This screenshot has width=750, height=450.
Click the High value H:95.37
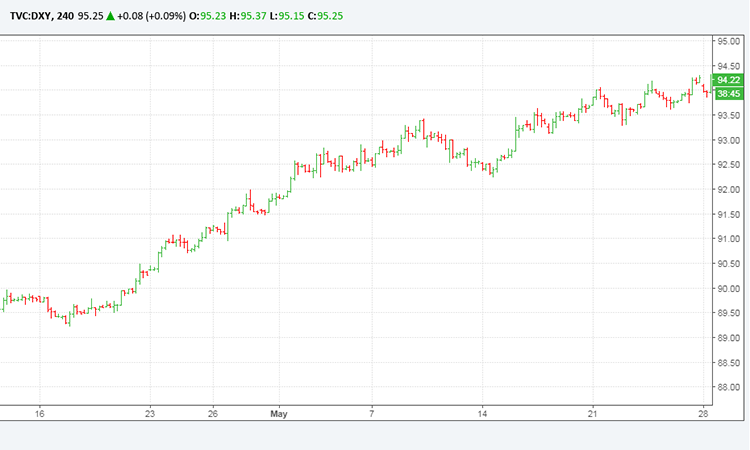(x=258, y=17)
